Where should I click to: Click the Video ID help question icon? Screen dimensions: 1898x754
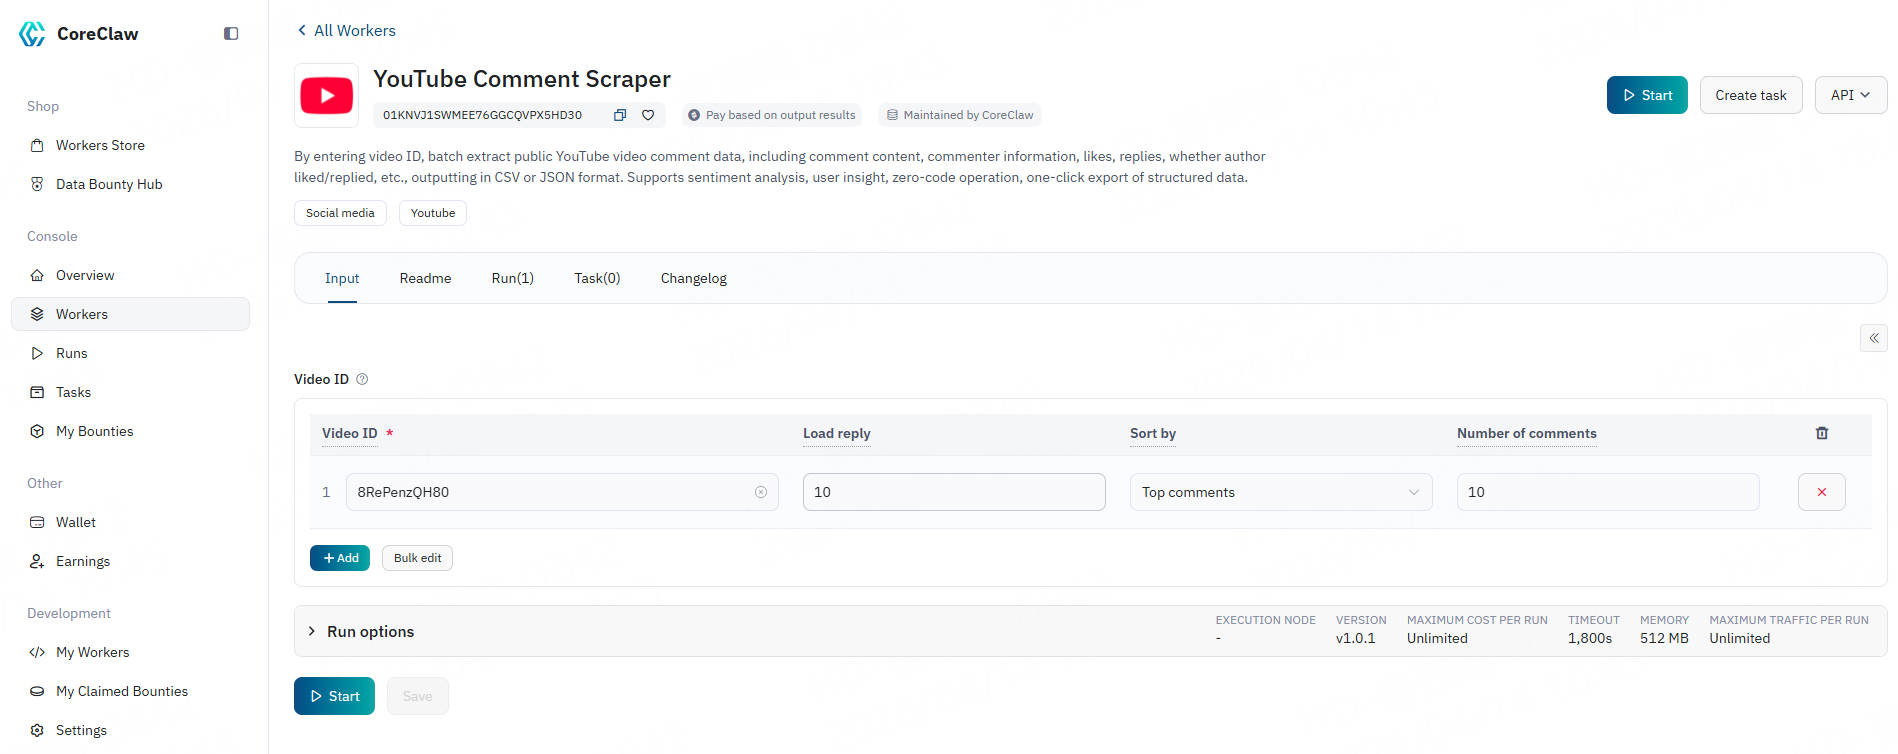click(x=362, y=379)
